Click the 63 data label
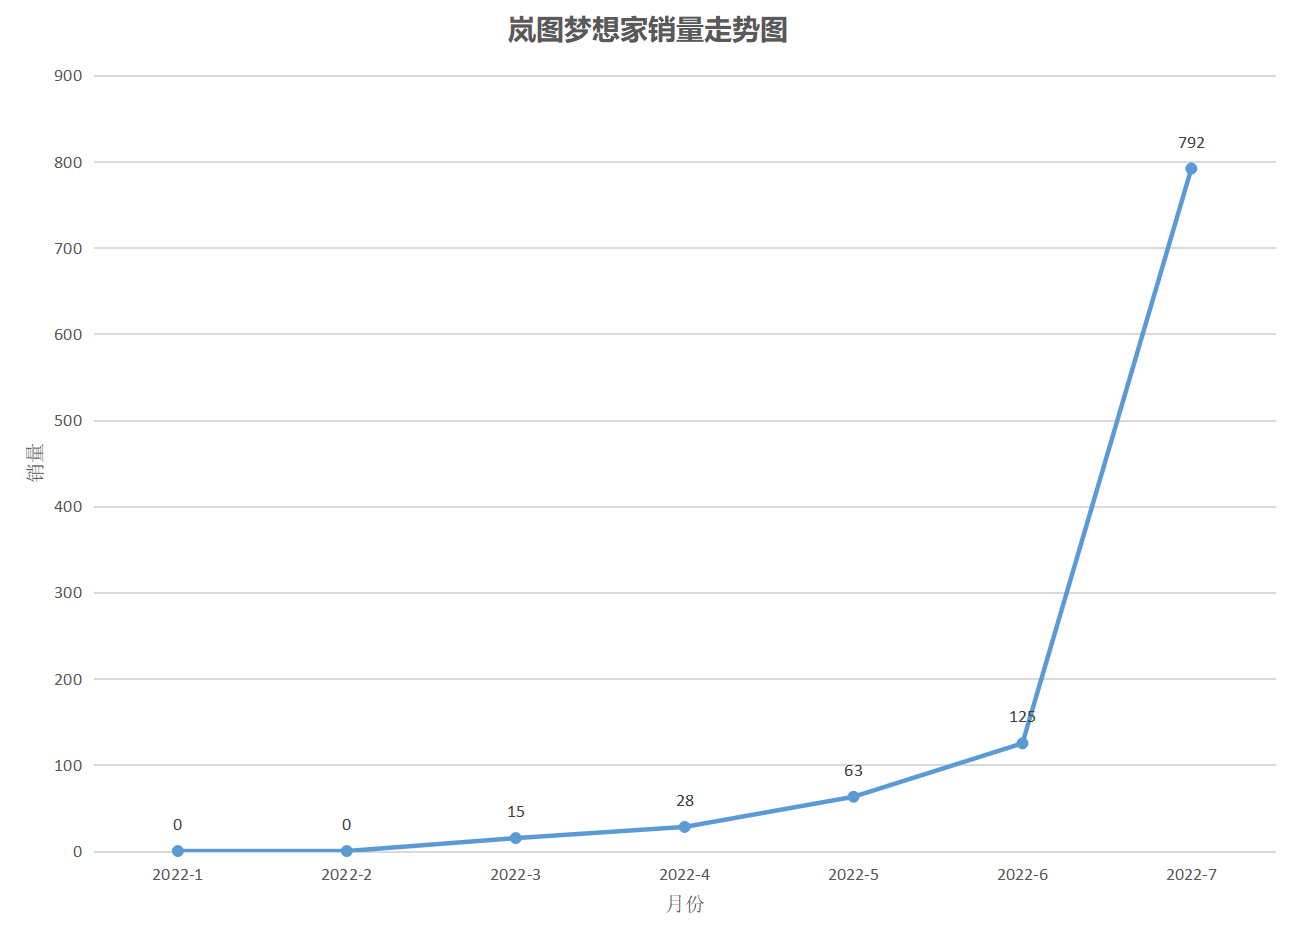Viewport: 1294px width, 937px height. click(853, 771)
